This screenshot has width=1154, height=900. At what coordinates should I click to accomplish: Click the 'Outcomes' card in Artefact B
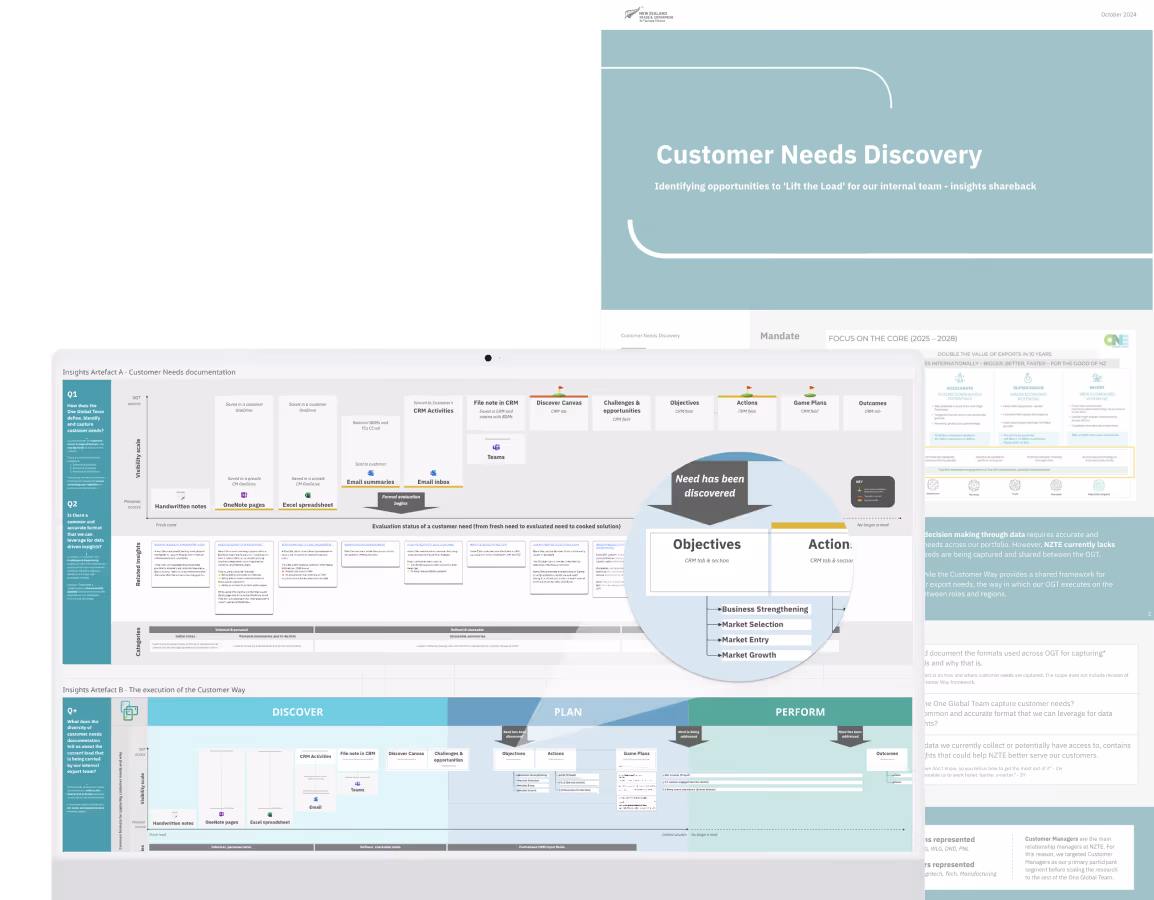888,759
